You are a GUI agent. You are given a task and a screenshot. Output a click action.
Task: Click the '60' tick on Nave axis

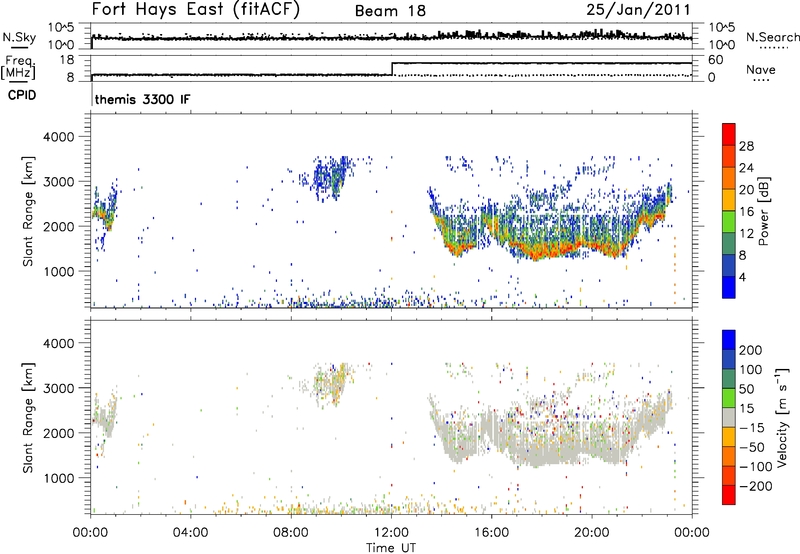tap(716, 60)
